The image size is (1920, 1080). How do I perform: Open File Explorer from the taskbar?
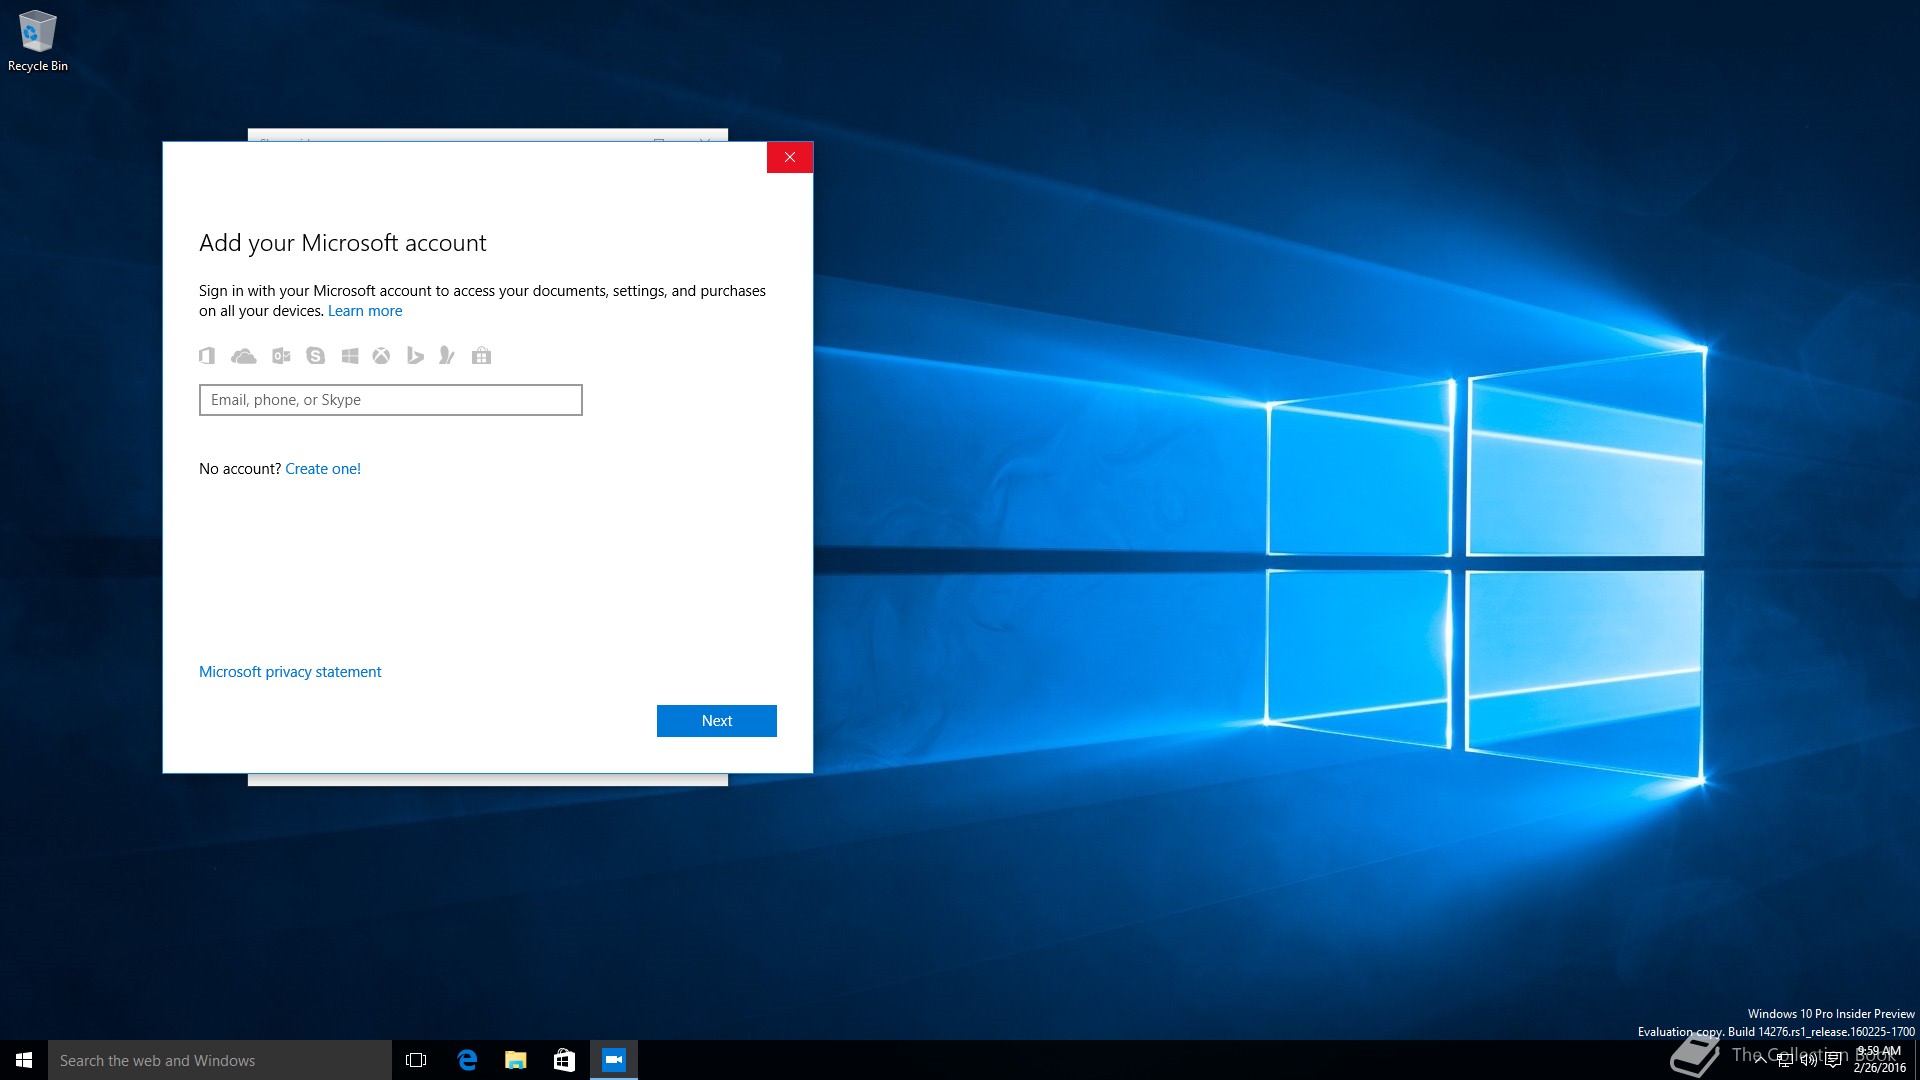click(515, 1060)
